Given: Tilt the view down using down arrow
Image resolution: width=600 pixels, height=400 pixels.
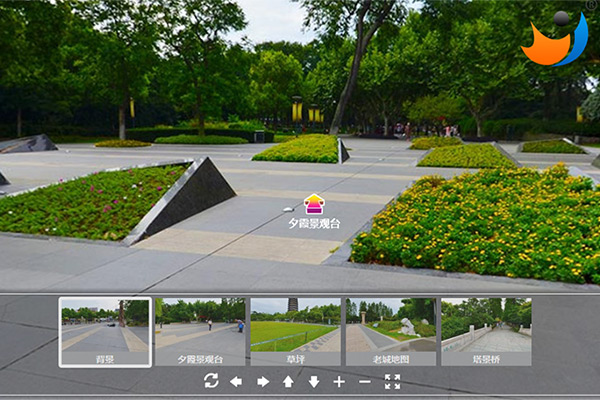Looking at the screenshot, I should point(313,381).
